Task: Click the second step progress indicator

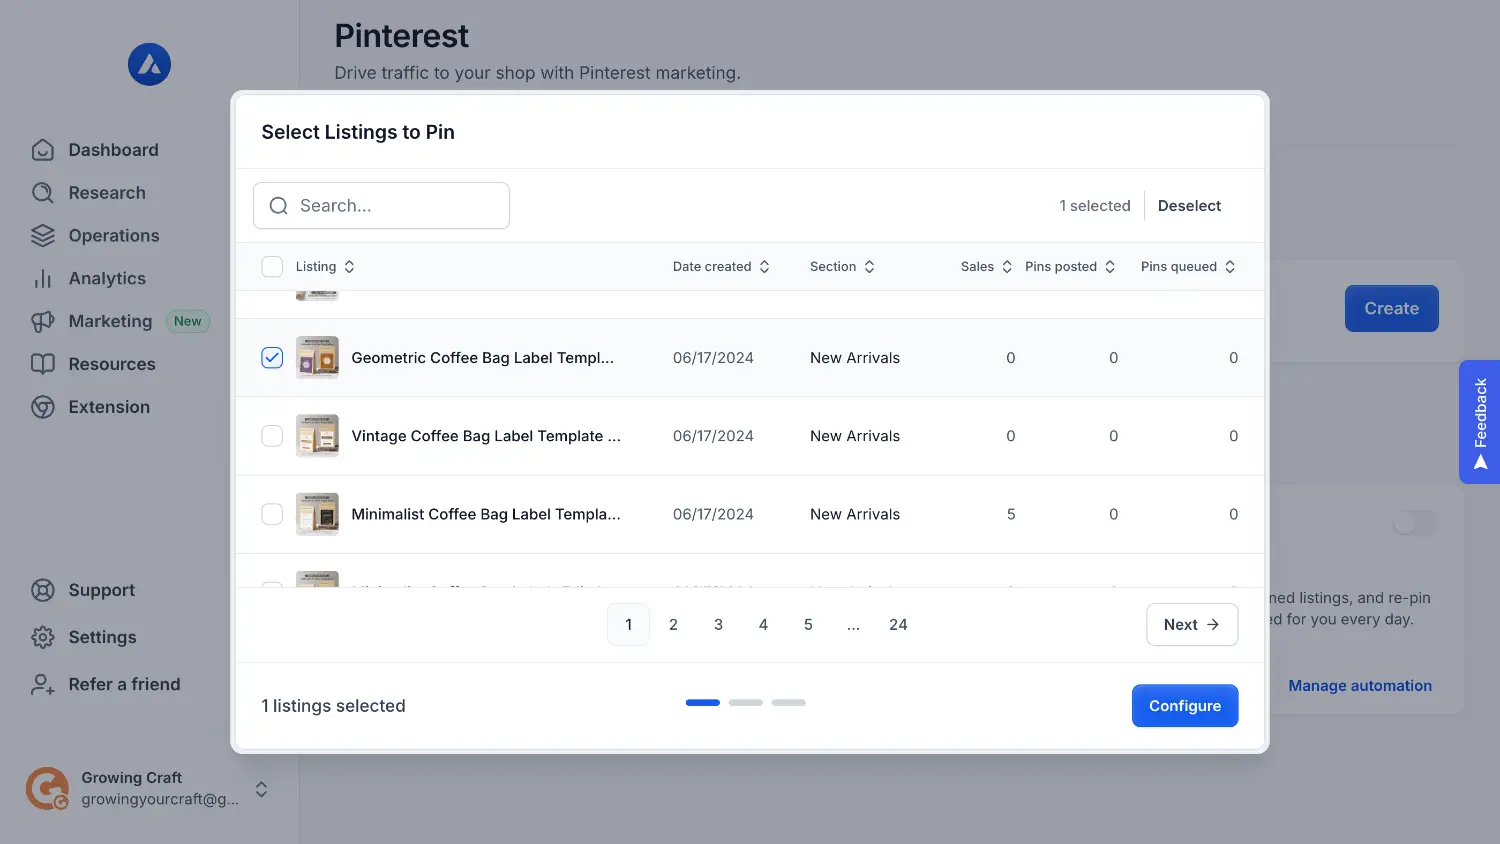Action: (746, 703)
